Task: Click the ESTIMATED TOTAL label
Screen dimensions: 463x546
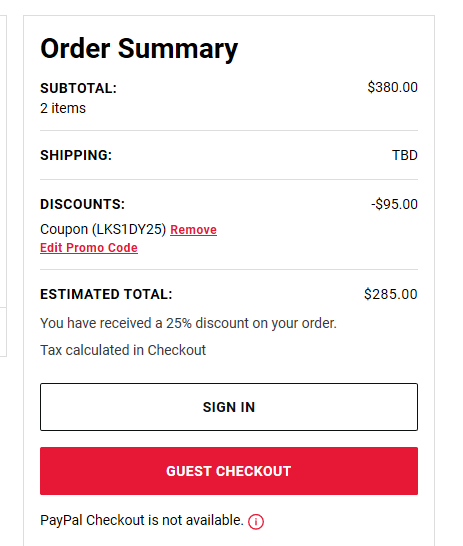Action: tap(106, 294)
